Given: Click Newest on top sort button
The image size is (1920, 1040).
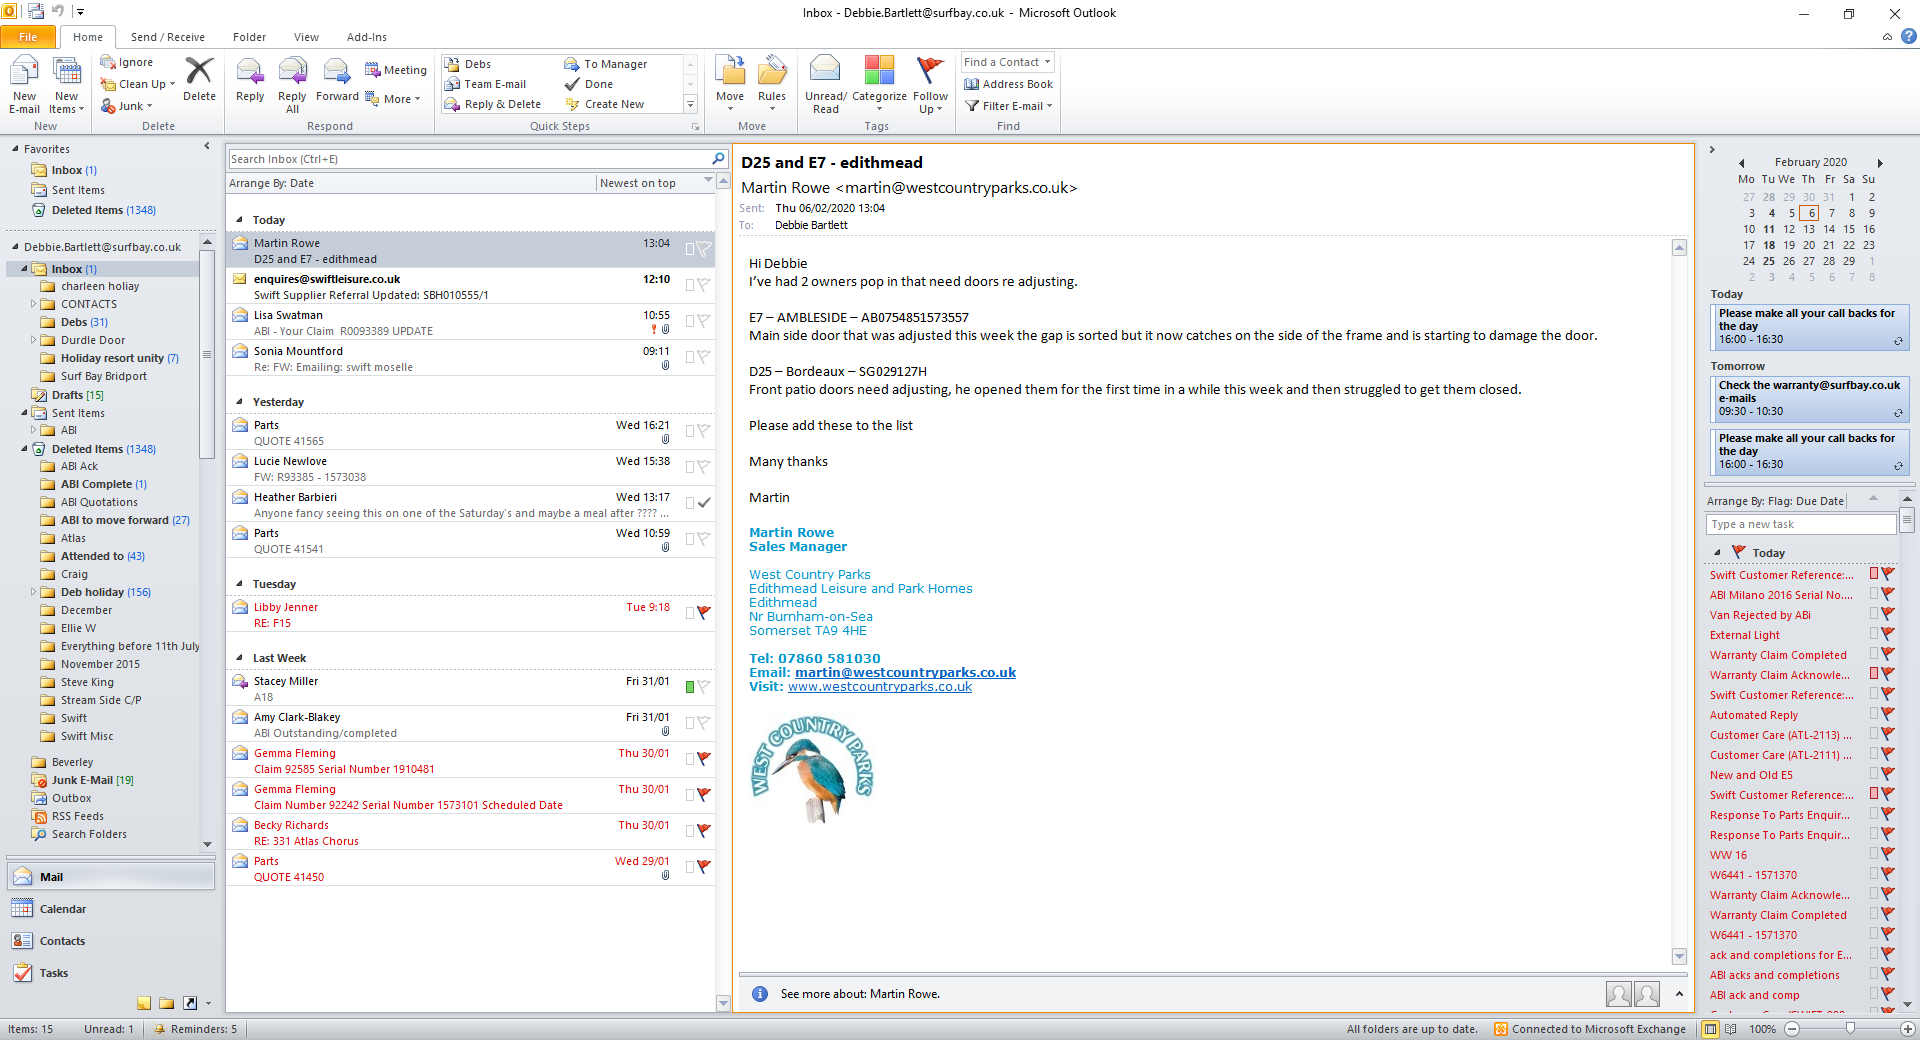Looking at the screenshot, I should pos(655,183).
